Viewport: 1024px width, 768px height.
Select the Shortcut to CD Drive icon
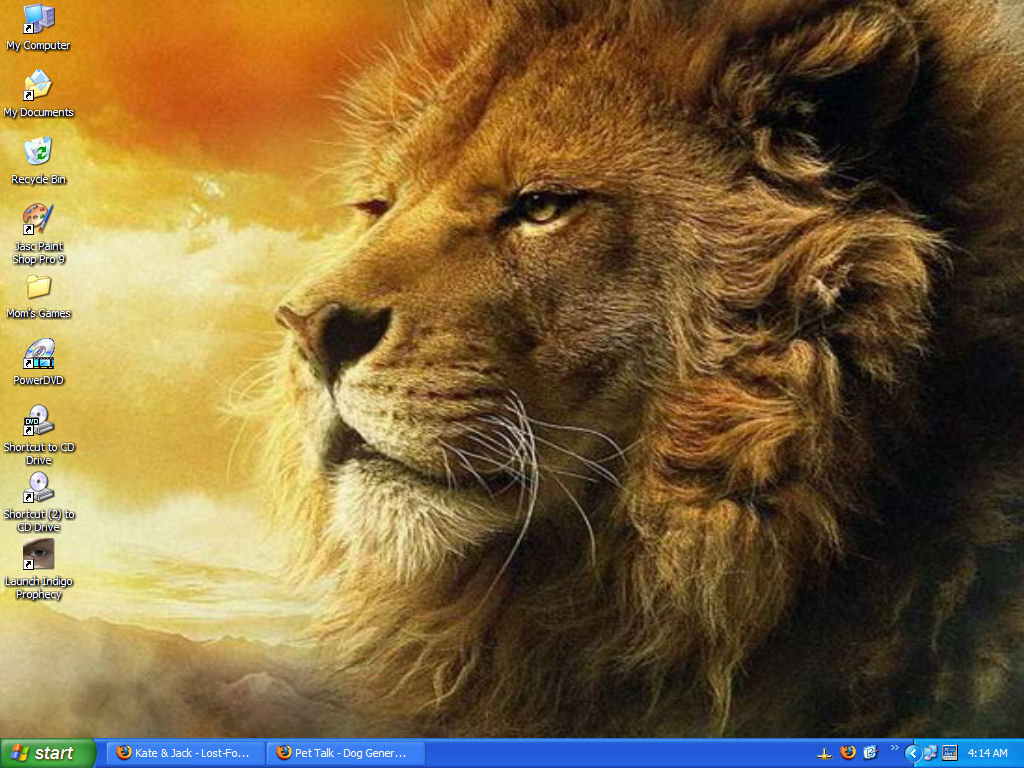(x=39, y=436)
